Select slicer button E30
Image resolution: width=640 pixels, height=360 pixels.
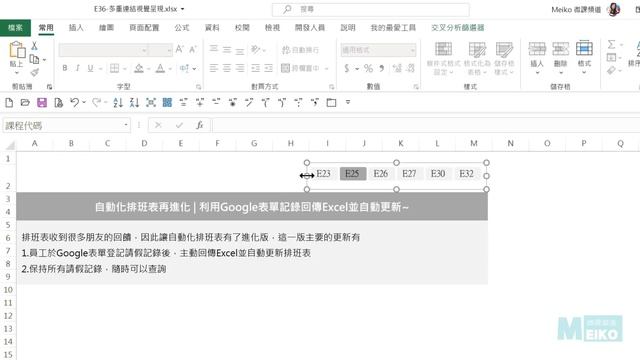(x=438, y=174)
